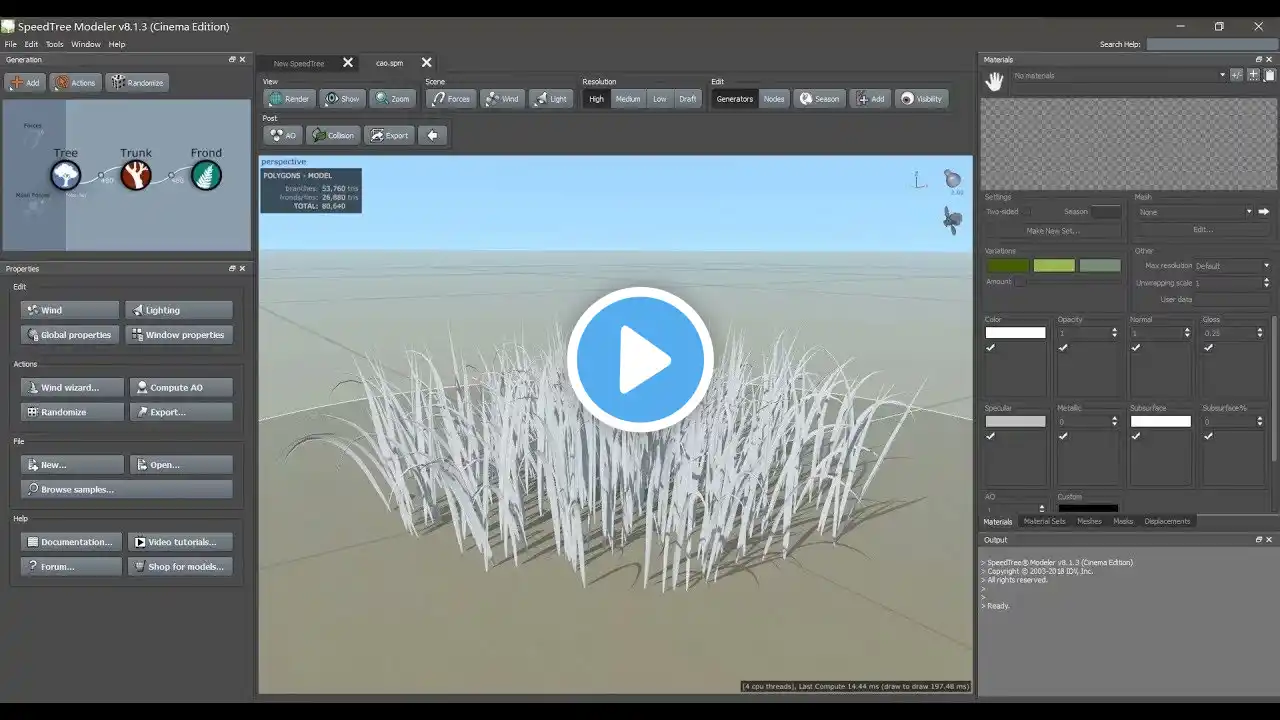
Task: Click the back arrow toolbar icon
Action: pos(432,135)
